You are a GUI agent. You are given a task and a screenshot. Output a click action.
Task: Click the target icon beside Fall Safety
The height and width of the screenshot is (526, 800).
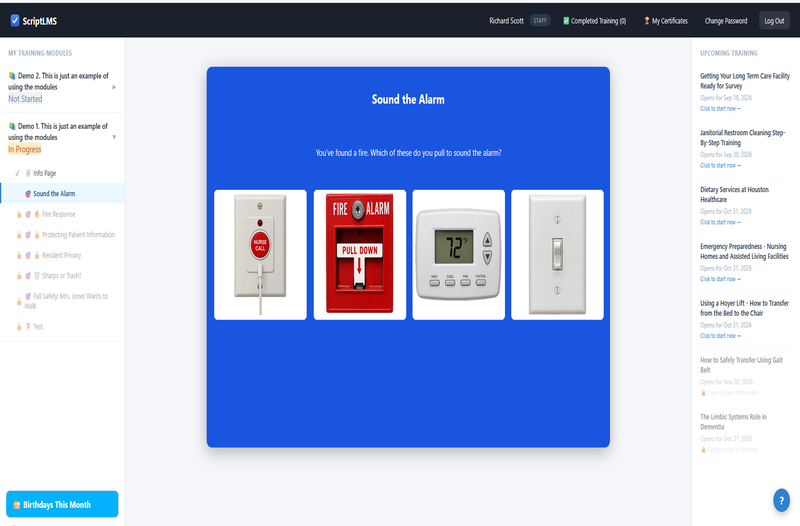(x=28, y=296)
